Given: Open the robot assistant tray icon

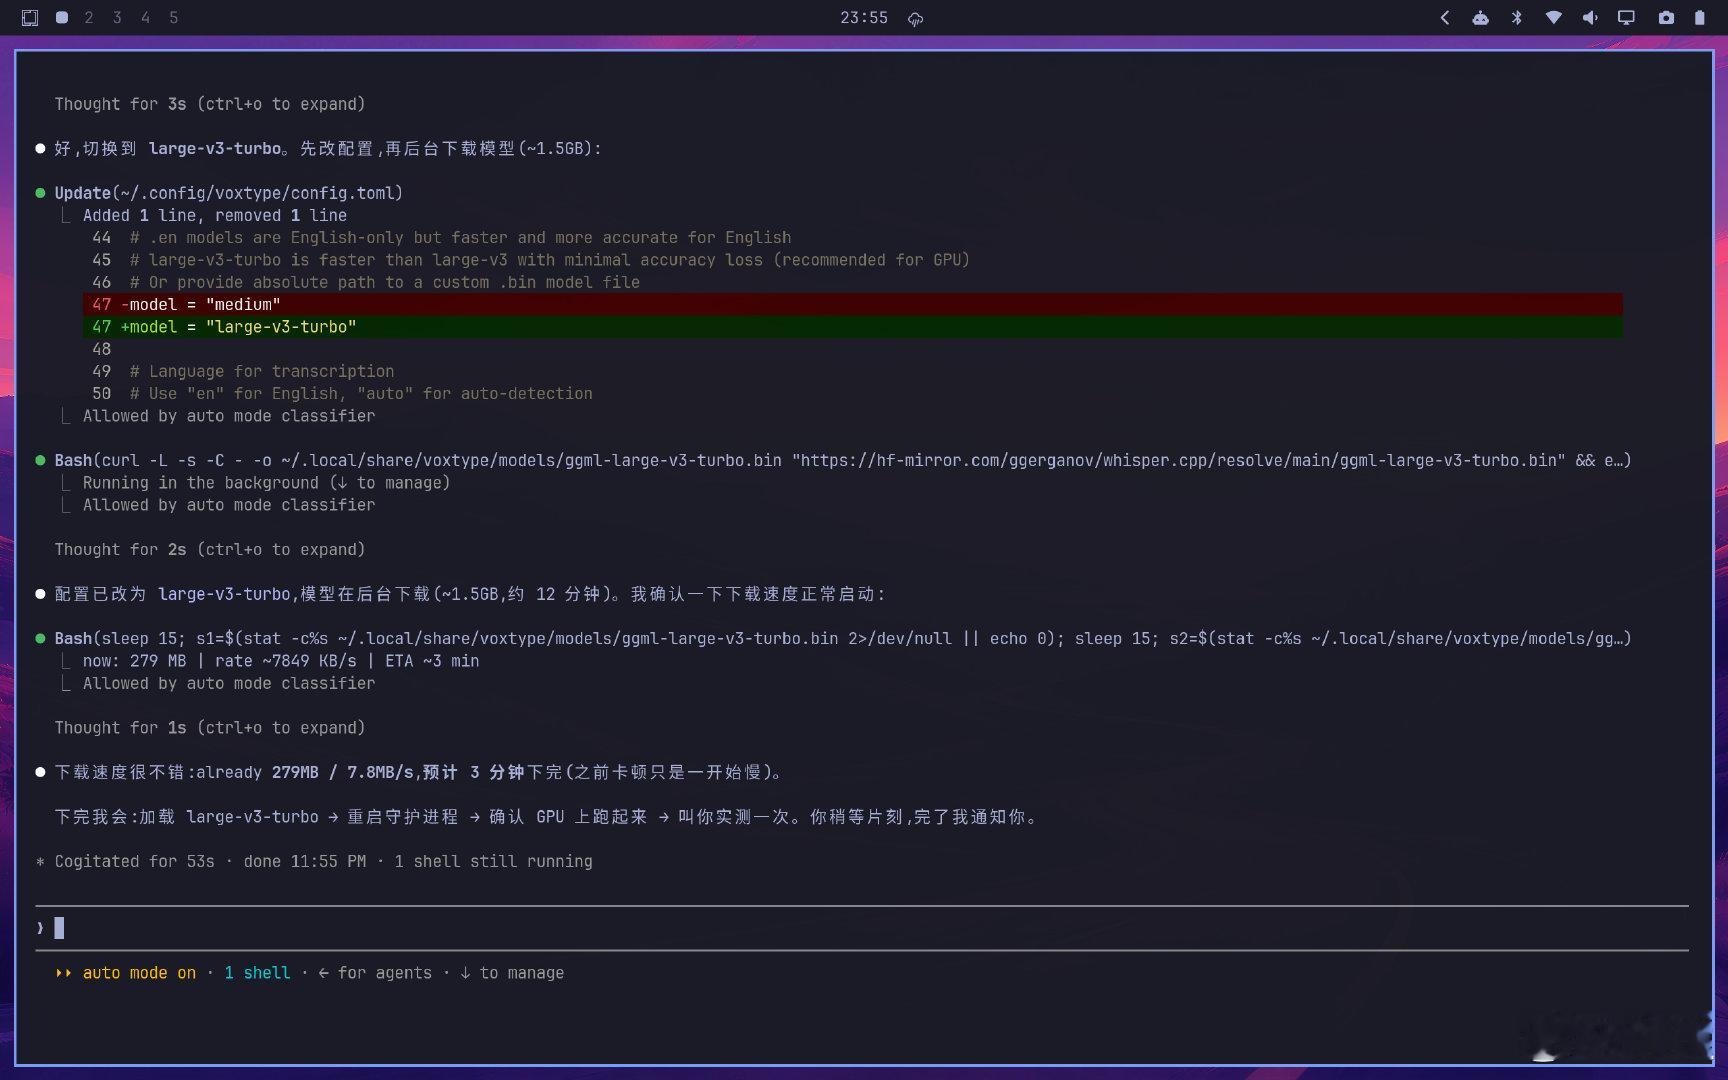Looking at the screenshot, I should point(1481,17).
